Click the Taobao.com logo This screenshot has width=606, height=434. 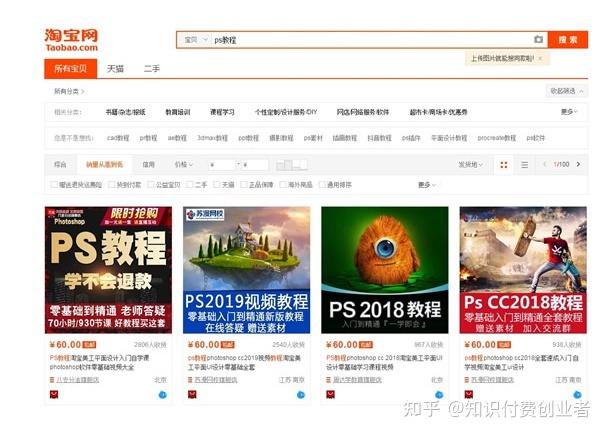pyautogui.click(x=71, y=40)
